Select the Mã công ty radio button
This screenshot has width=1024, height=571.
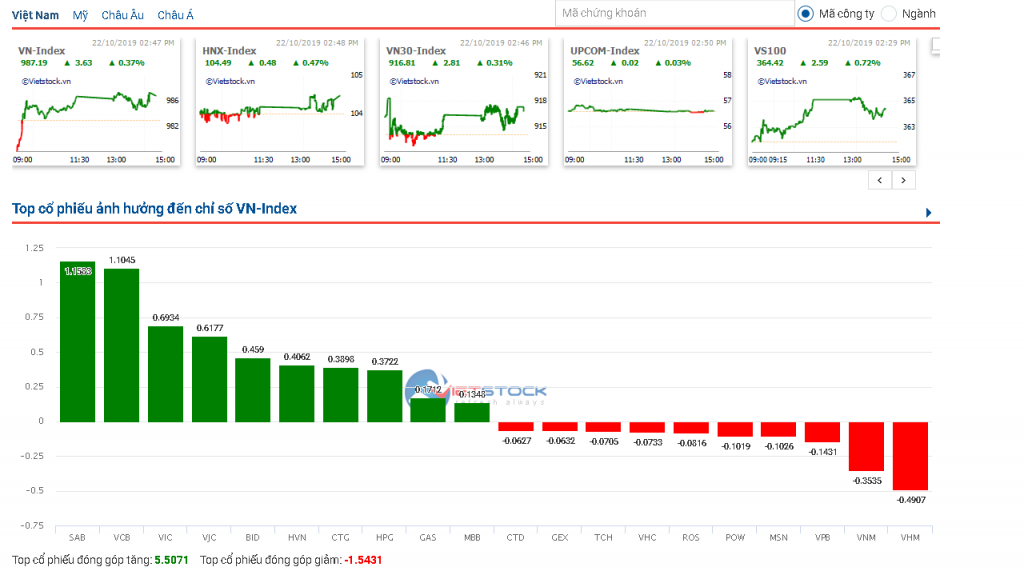click(806, 14)
